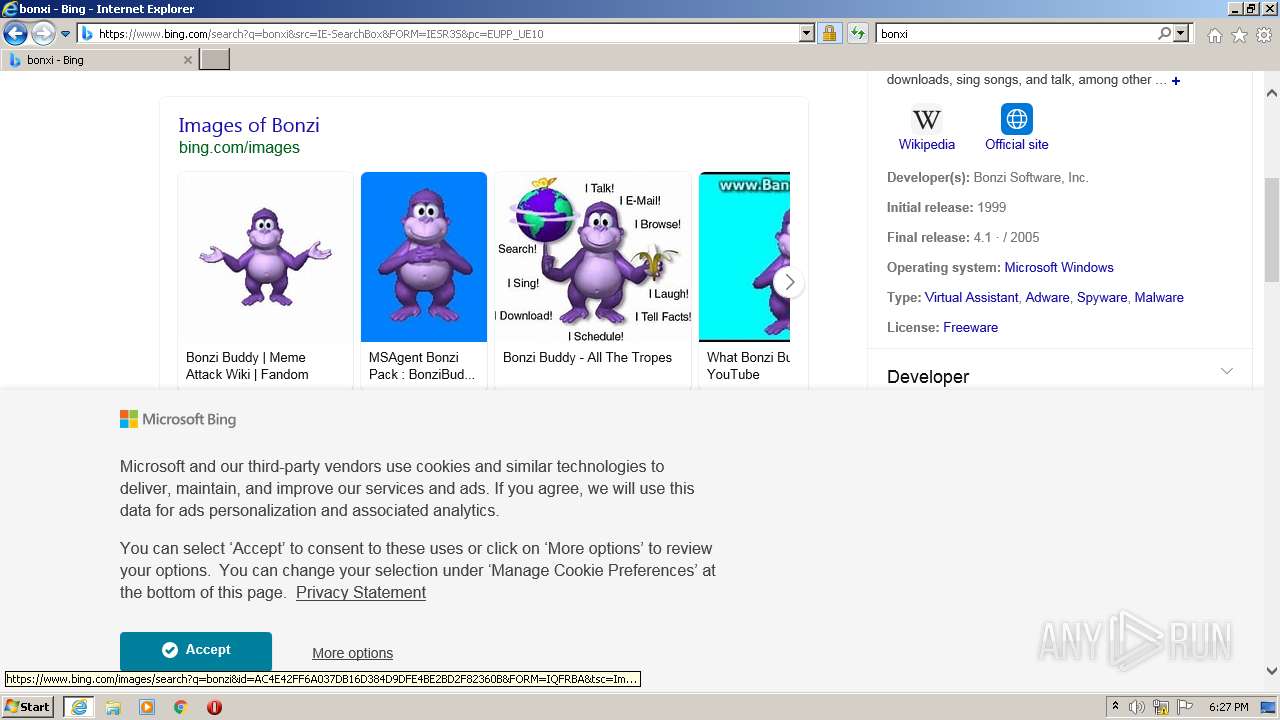Click the bing.com/images link
The width and height of the screenshot is (1280, 720).
click(x=239, y=147)
